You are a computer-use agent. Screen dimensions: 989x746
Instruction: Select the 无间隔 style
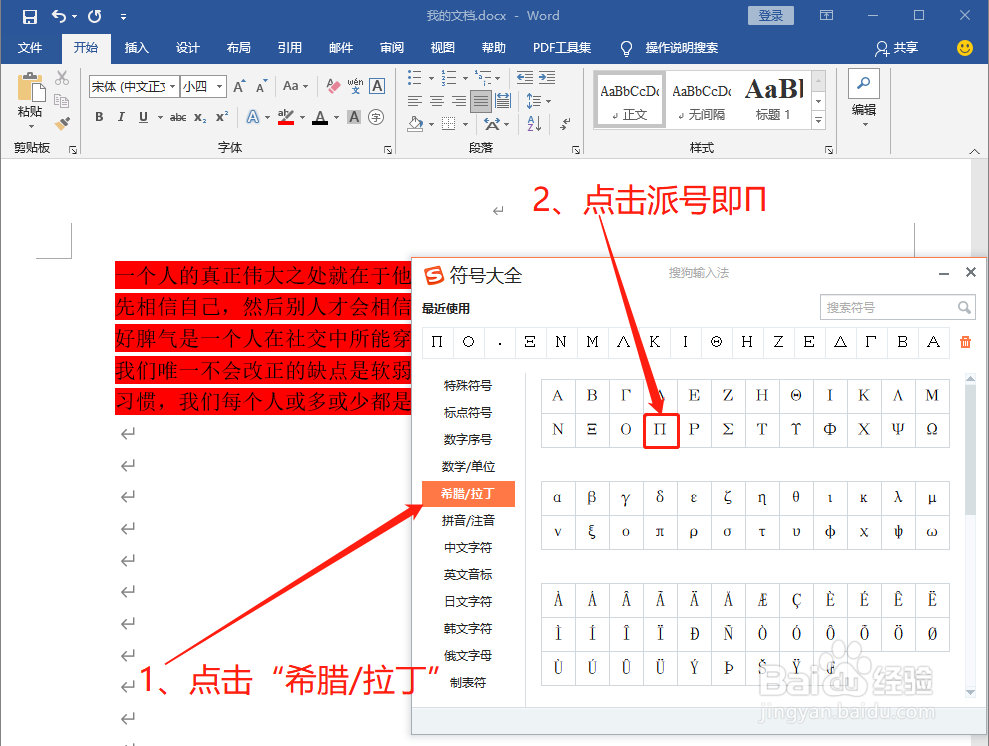701,101
